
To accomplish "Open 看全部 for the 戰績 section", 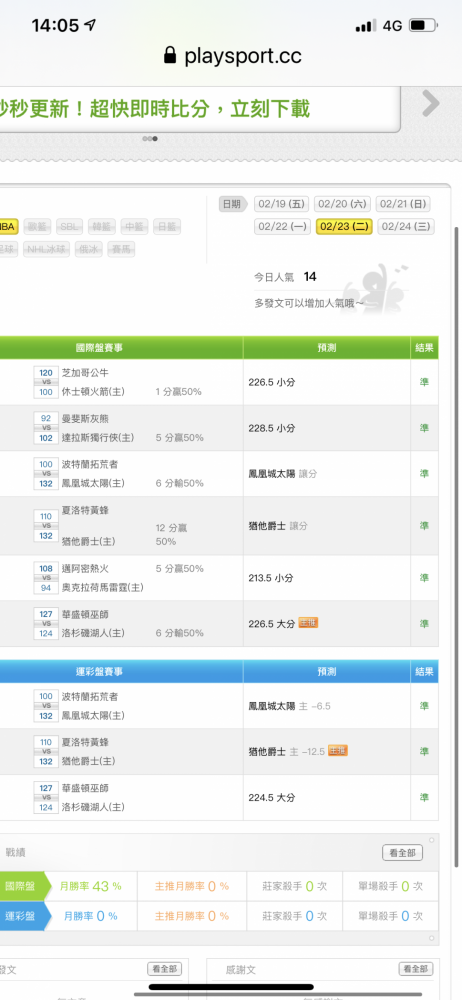I will point(402,853).
